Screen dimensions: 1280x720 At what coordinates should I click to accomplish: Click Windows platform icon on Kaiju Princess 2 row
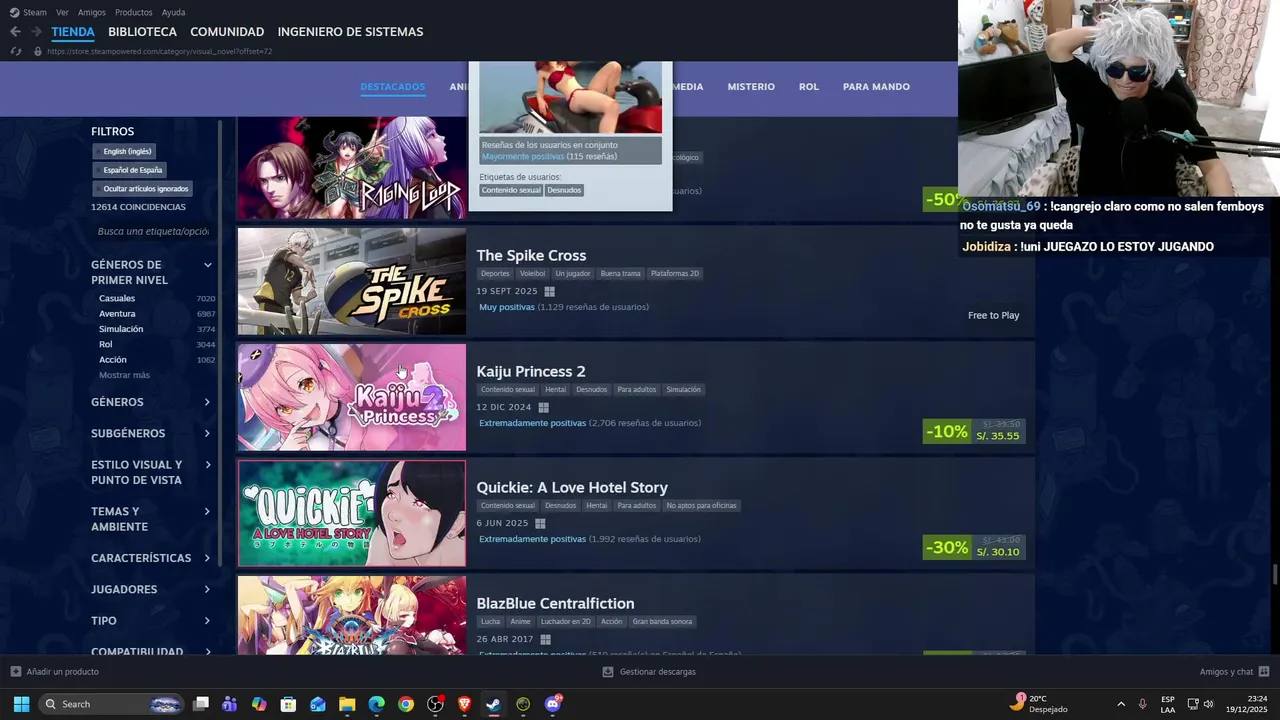coord(543,407)
